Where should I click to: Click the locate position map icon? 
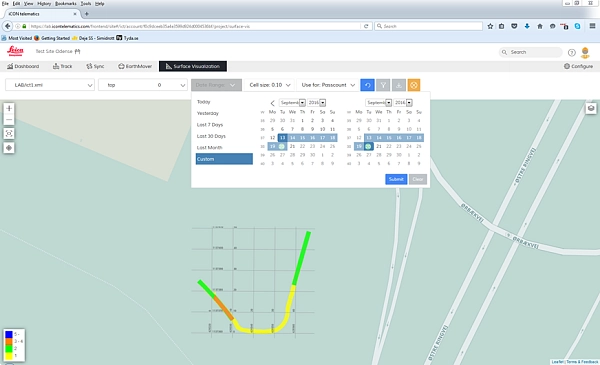coord(9,148)
